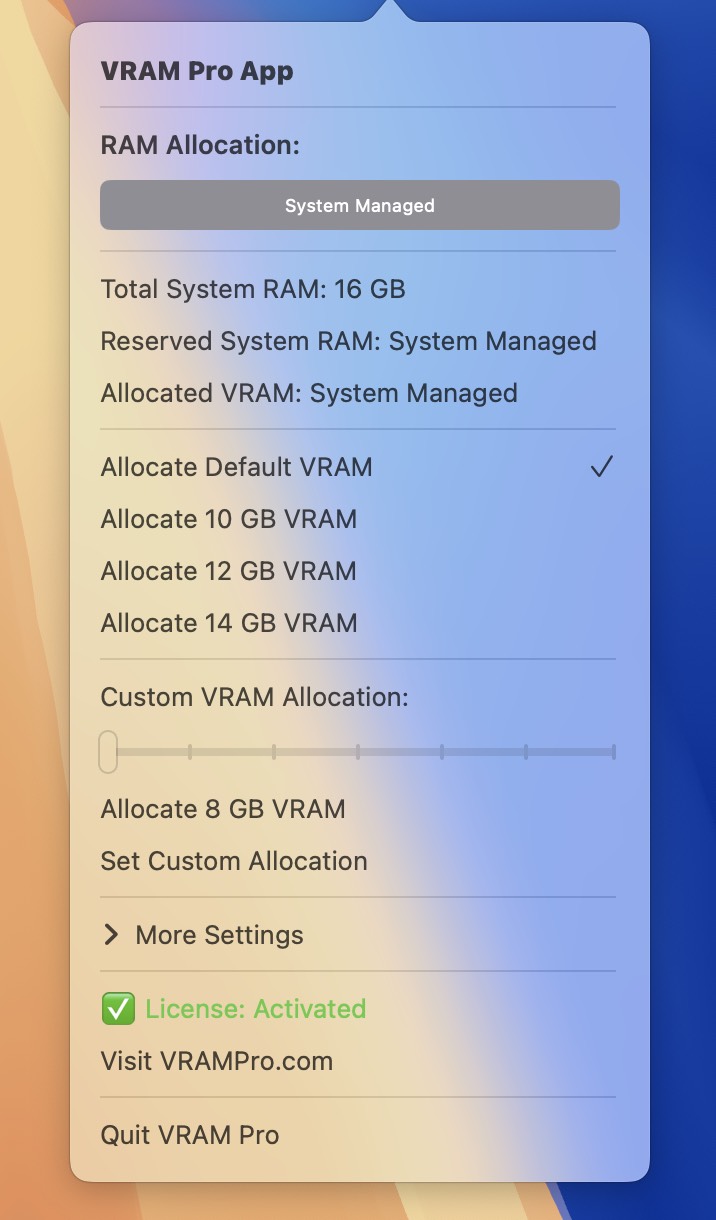Choose Allocate 14 GB VRAM
Image resolution: width=716 pixels, height=1220 pixels.
pos(358,623)
